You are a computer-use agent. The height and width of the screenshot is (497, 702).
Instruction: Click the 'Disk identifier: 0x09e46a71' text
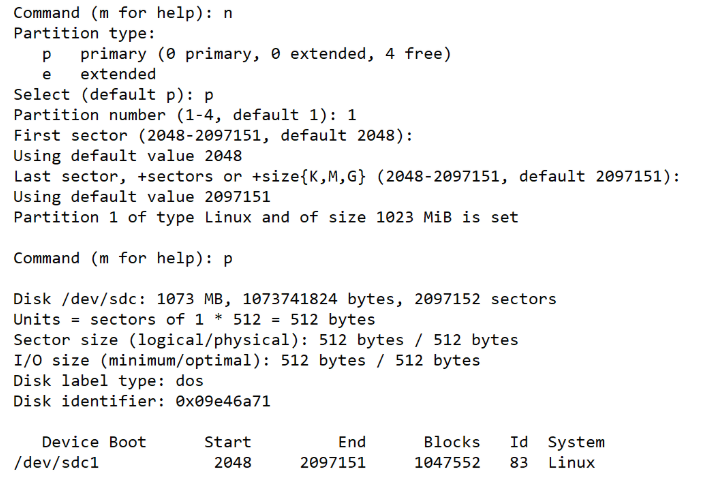(141, 402)
